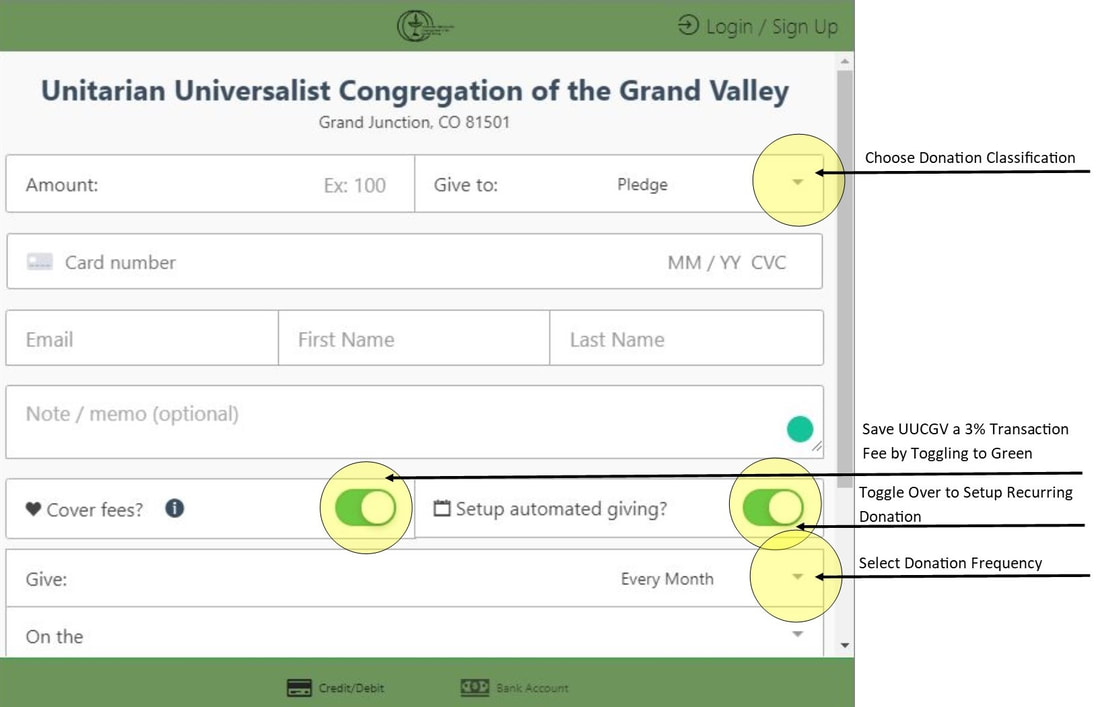Click the heart icon beside Cover fees
1100x707 pixels.
click(x=33, y=509)
